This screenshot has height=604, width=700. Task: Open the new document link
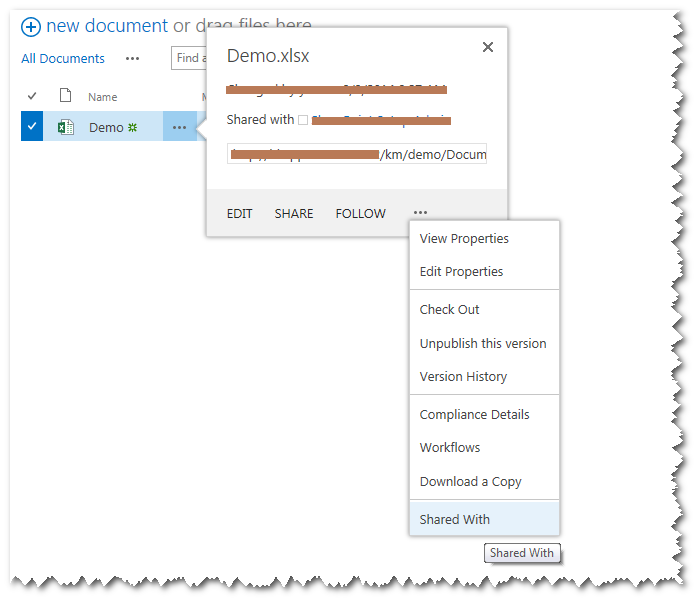[107, 25]
